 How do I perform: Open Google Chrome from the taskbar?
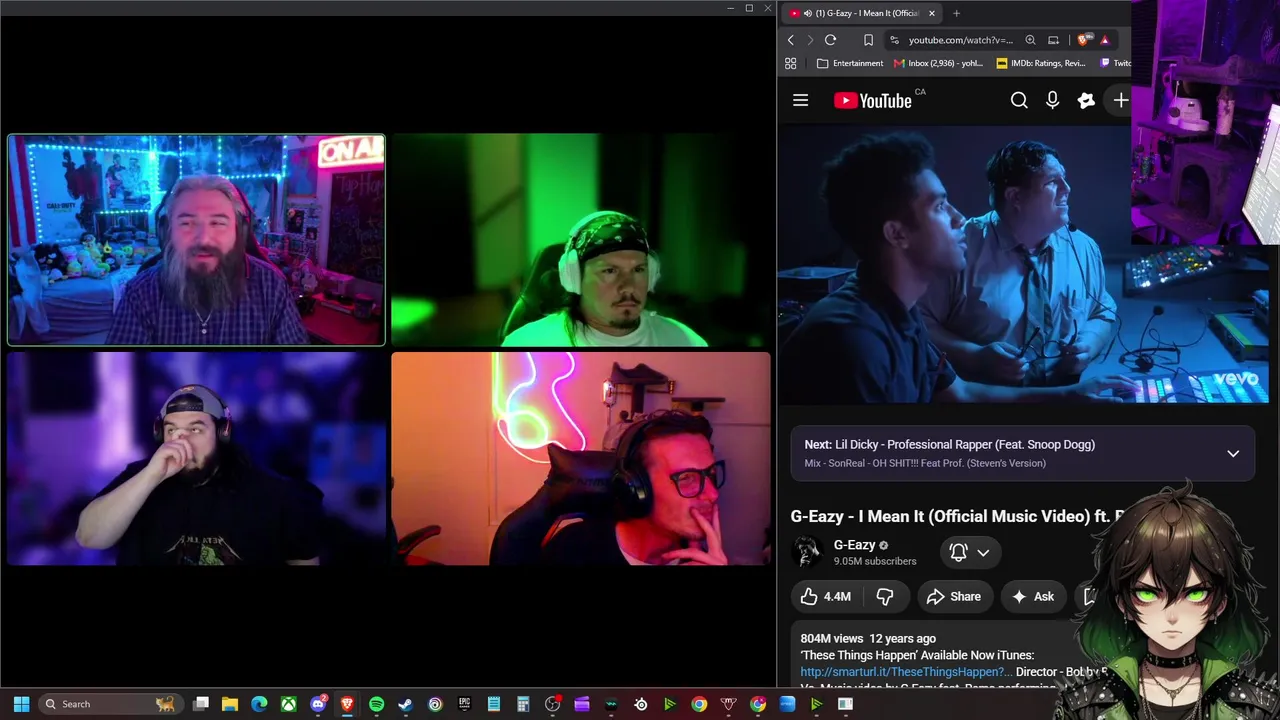(699, 704)
